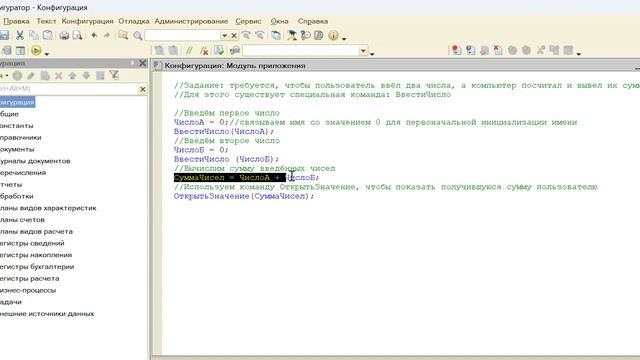Open the Конфигурация menu
The width and height of the screenshot is (640, 360).
point(87,21)
